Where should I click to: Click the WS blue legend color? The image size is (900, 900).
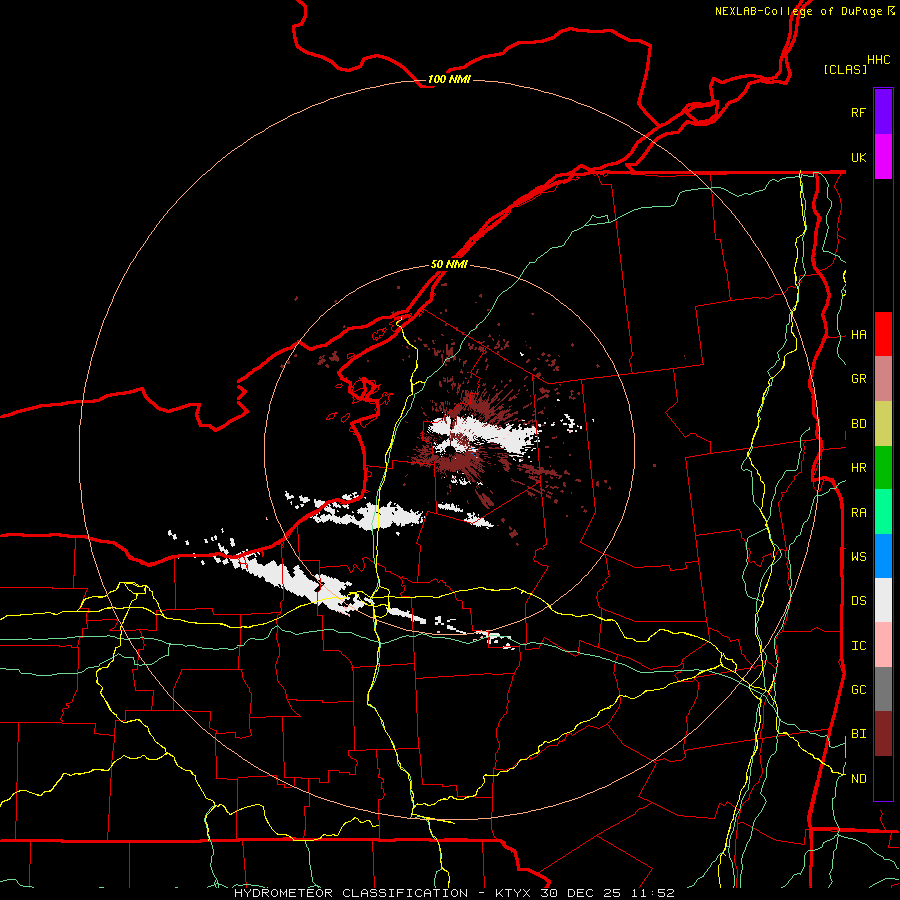[883, 556]
